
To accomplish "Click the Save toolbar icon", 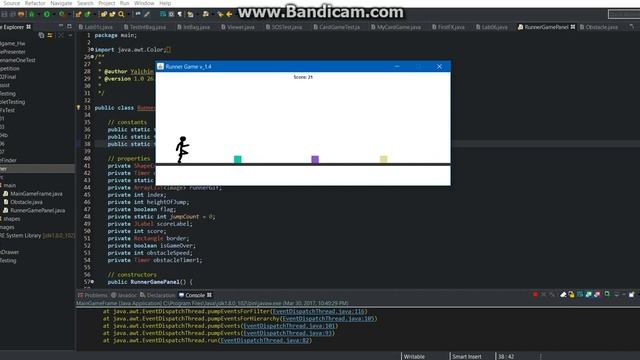I will (4, 14).
